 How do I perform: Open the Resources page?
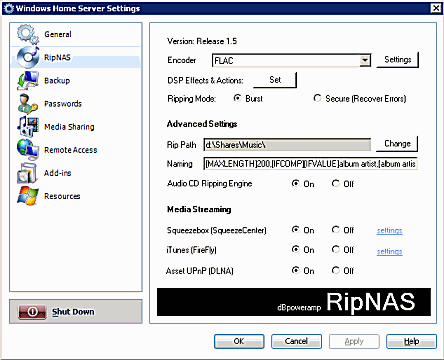click(76, 196)
